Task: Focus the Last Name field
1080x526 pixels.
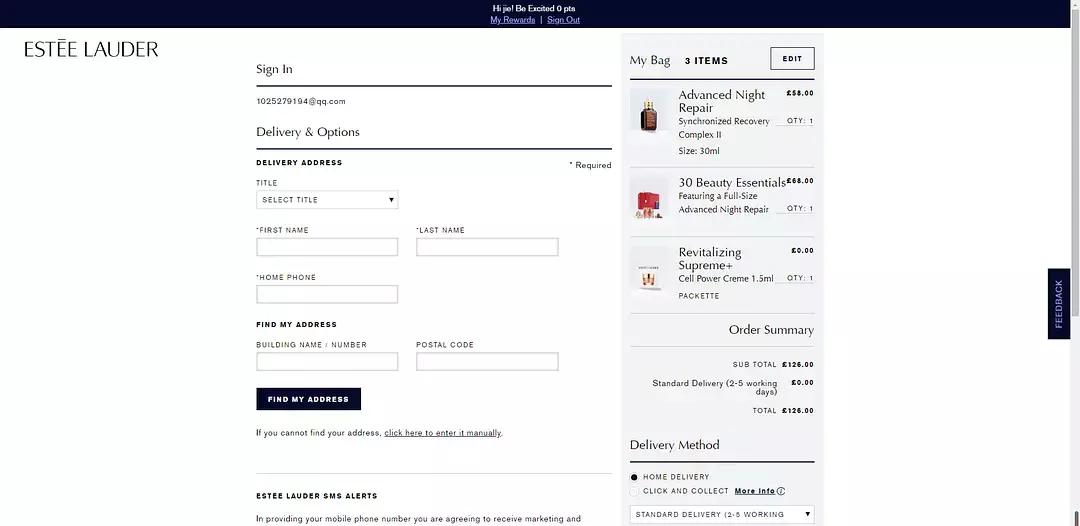Action: [487, 247]
